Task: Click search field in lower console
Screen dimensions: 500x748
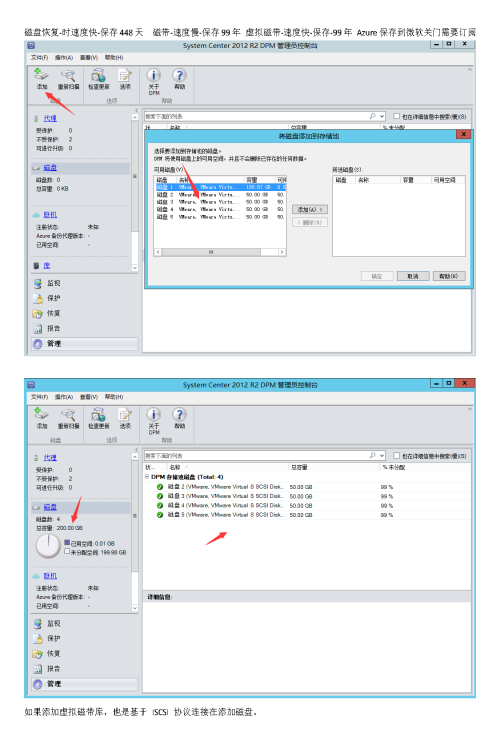Action: tap(257, 456)
